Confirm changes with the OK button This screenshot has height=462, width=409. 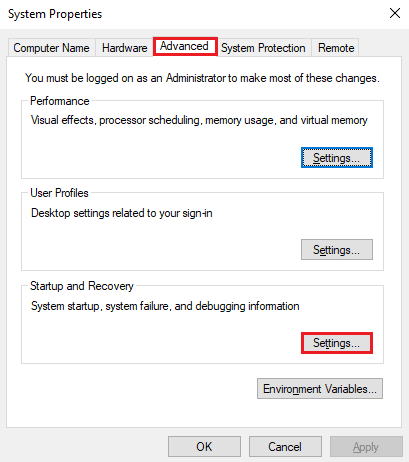click(204, 446)
